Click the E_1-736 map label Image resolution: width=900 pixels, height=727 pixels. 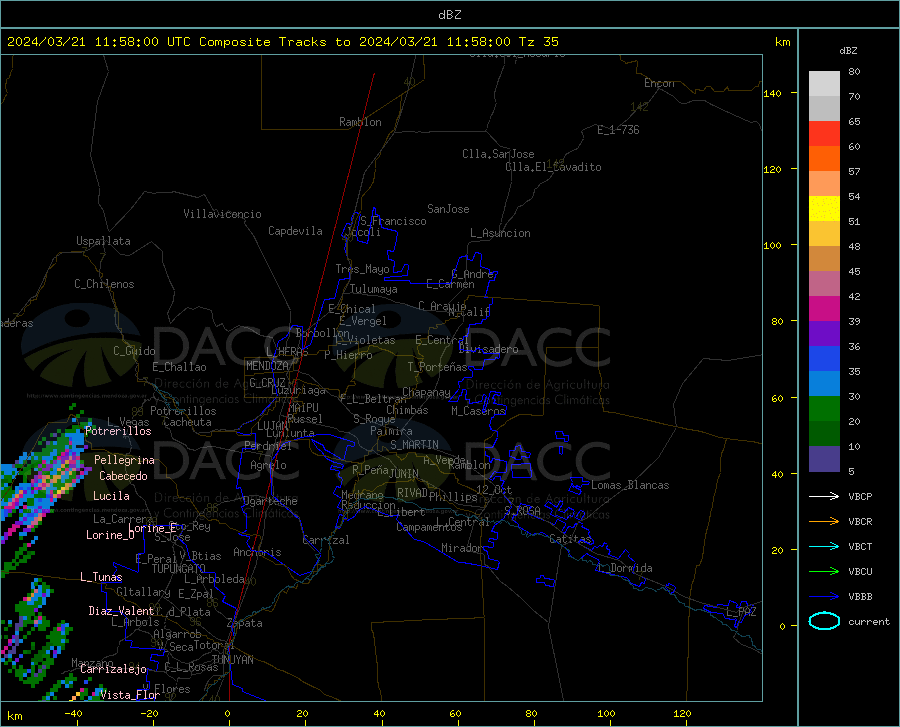[x=618, y=130]
